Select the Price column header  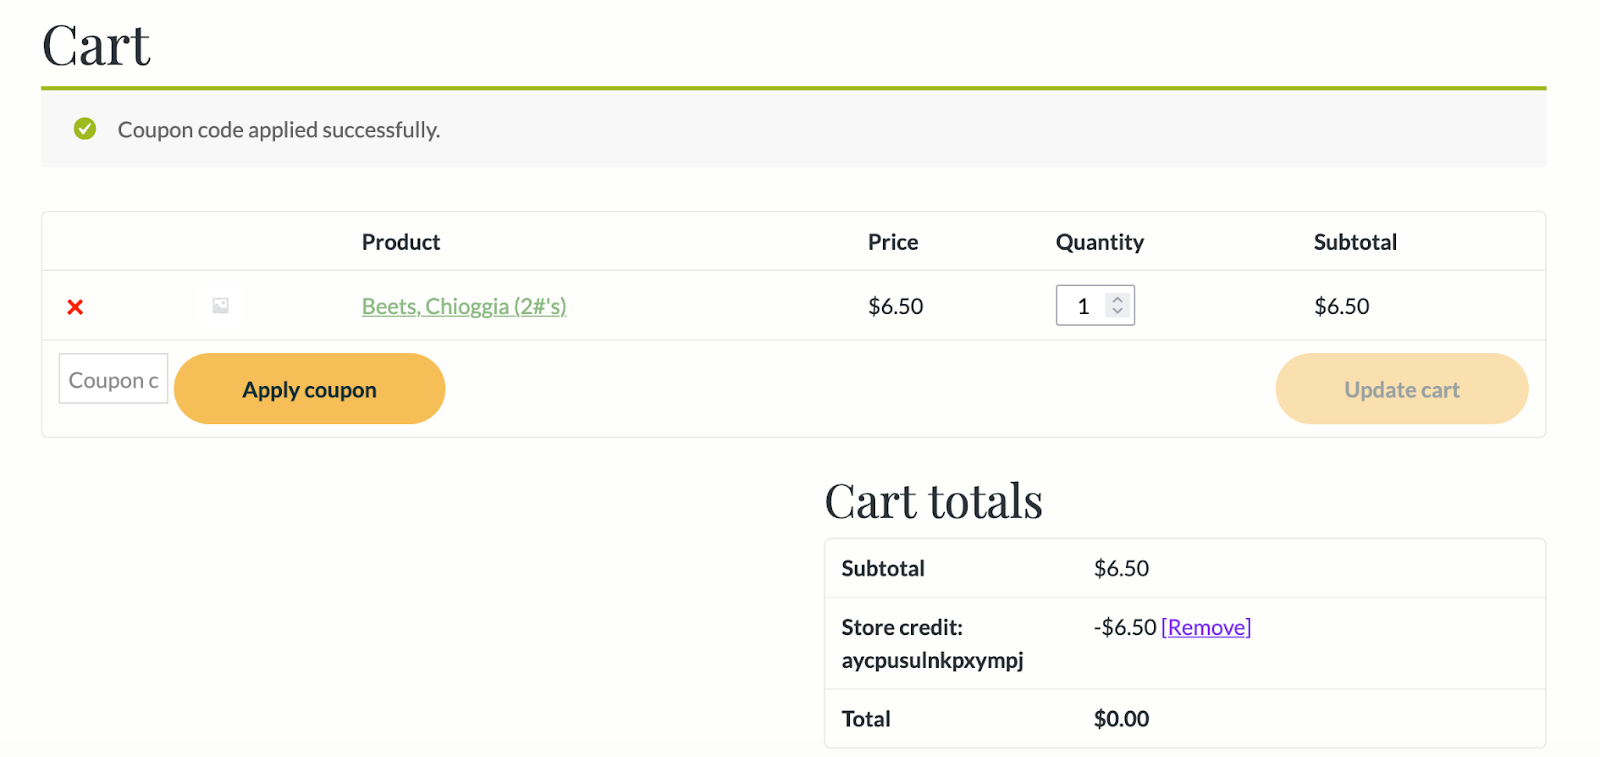pyautogui.click(x=893, y=242)
